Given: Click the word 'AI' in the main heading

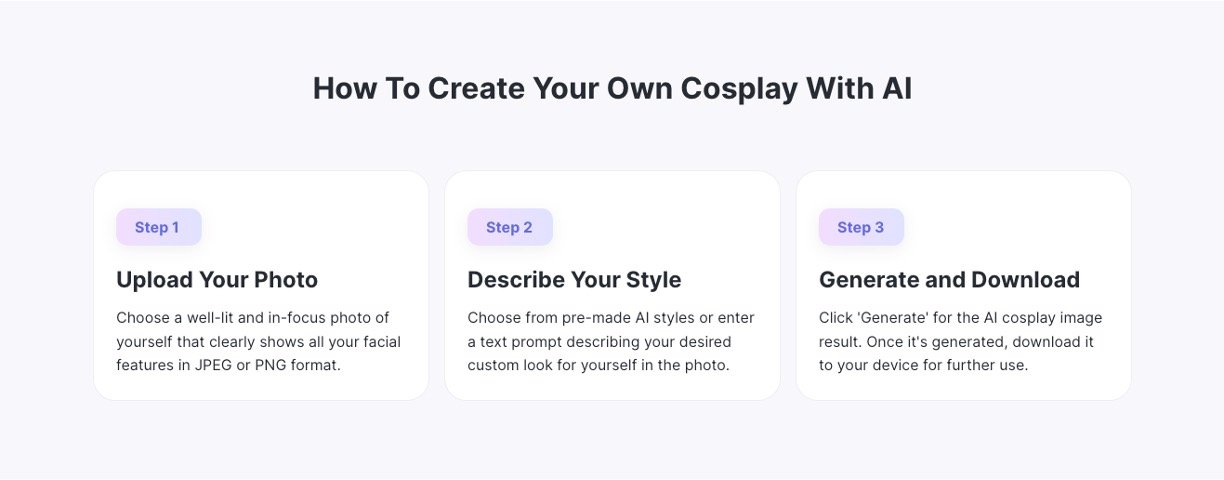Looking at the screenshot, I should coord(896,89).
